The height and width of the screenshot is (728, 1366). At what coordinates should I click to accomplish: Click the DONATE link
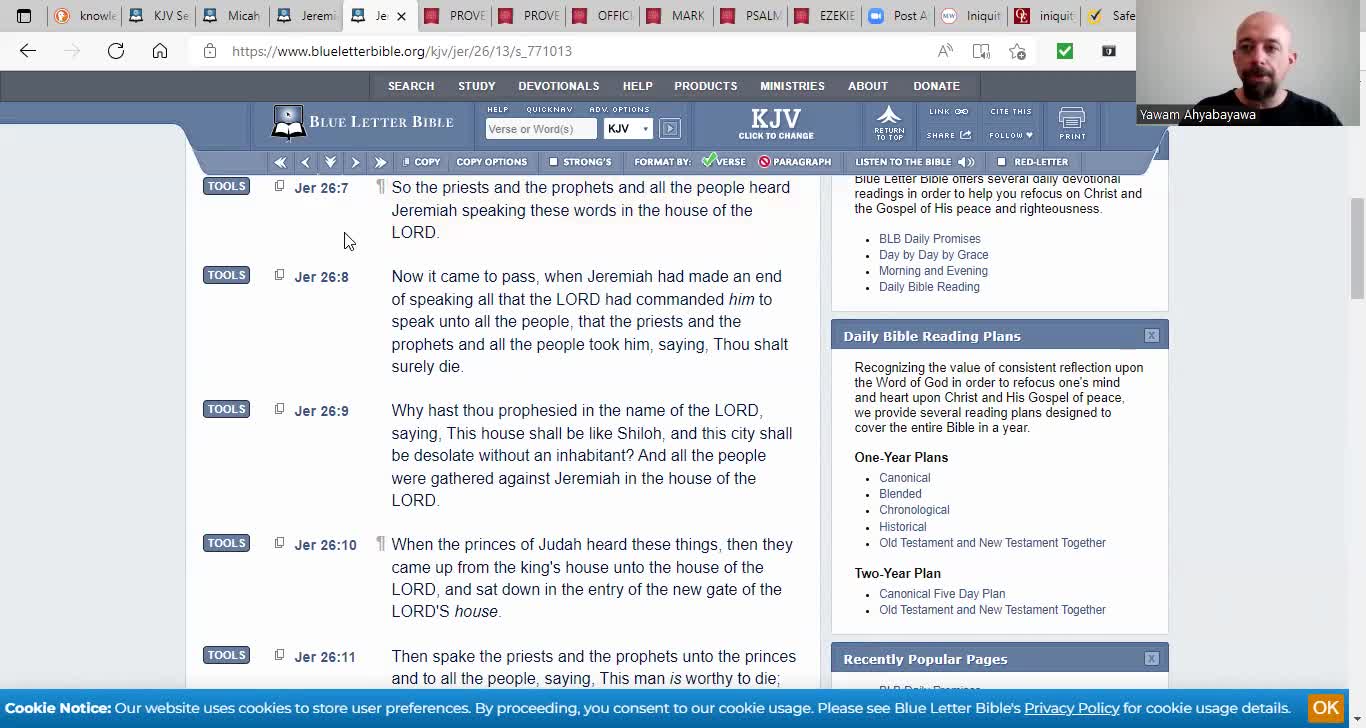click(x=936, y=86)
